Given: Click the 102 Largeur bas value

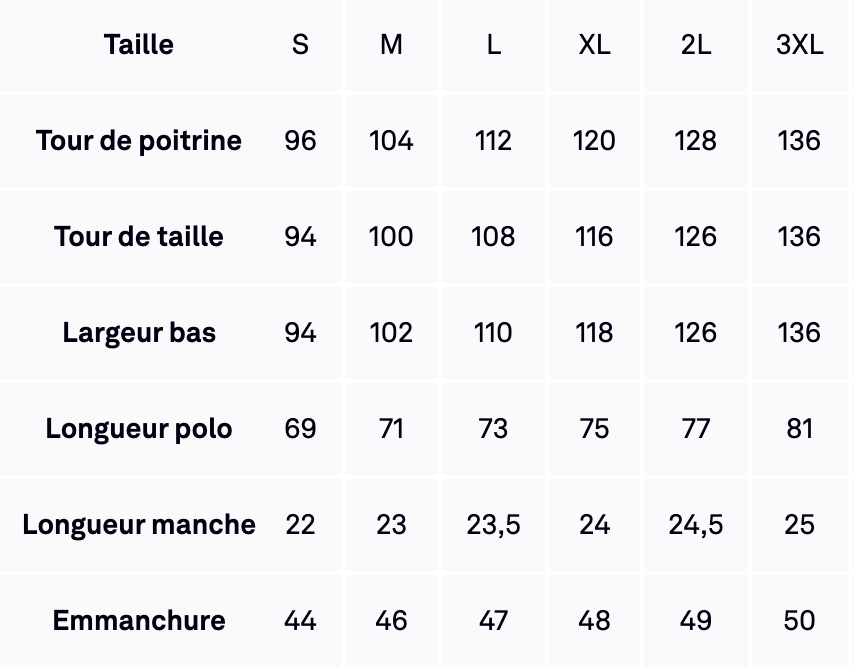Looking at the screenshot, I should coord(391,333).
